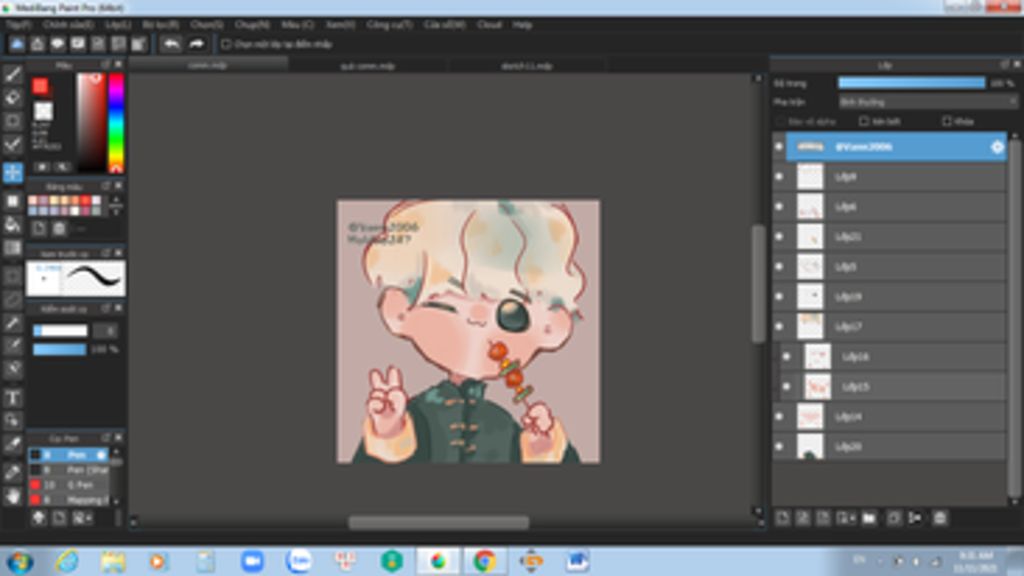
Task: Switch to the quà vann.mdp document tab
Action: (x=368, y=66)
